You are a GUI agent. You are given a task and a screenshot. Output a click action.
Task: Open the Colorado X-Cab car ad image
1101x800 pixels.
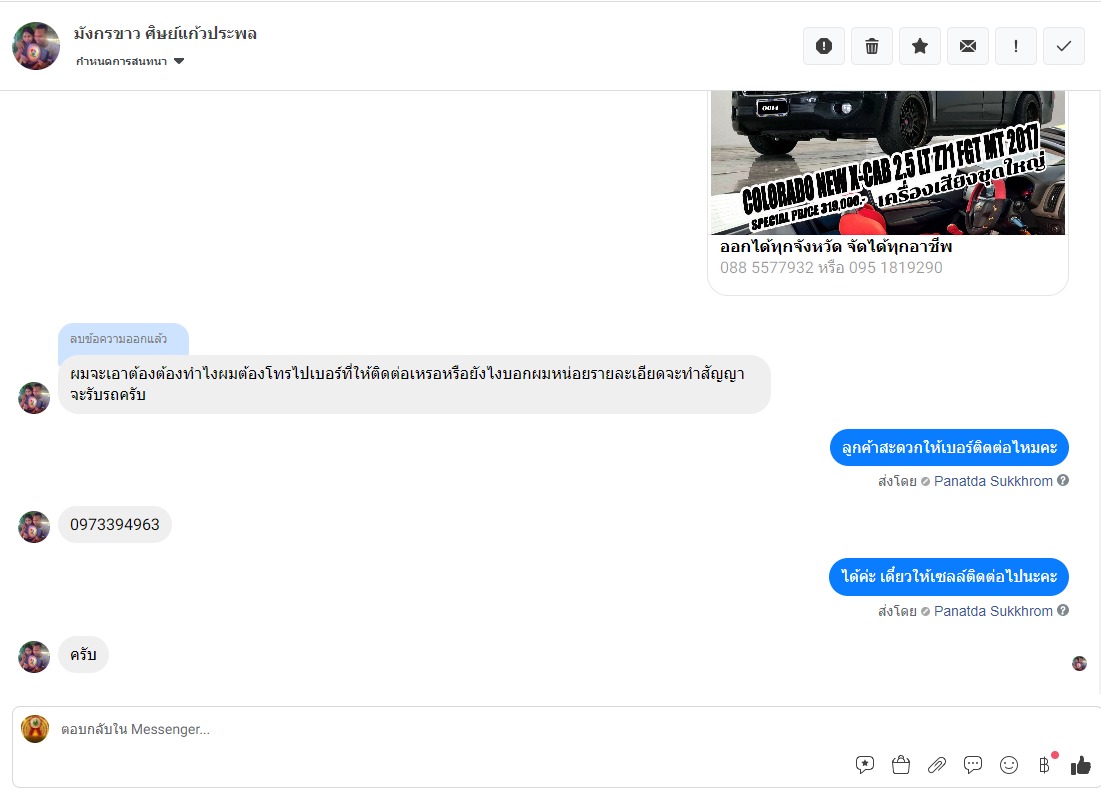point(888,163)
